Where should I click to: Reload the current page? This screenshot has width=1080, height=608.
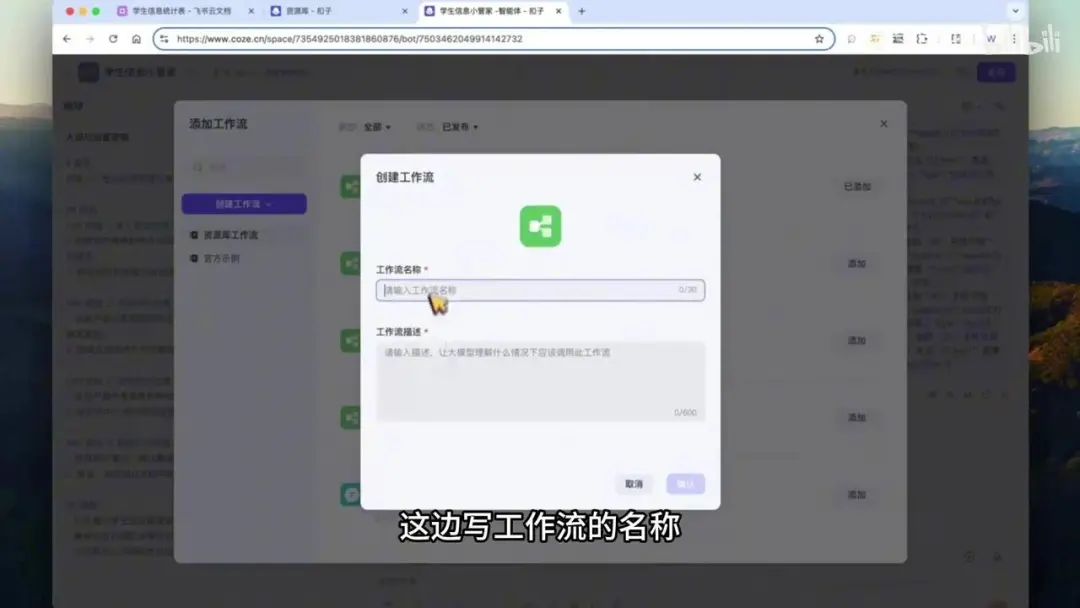113,39
